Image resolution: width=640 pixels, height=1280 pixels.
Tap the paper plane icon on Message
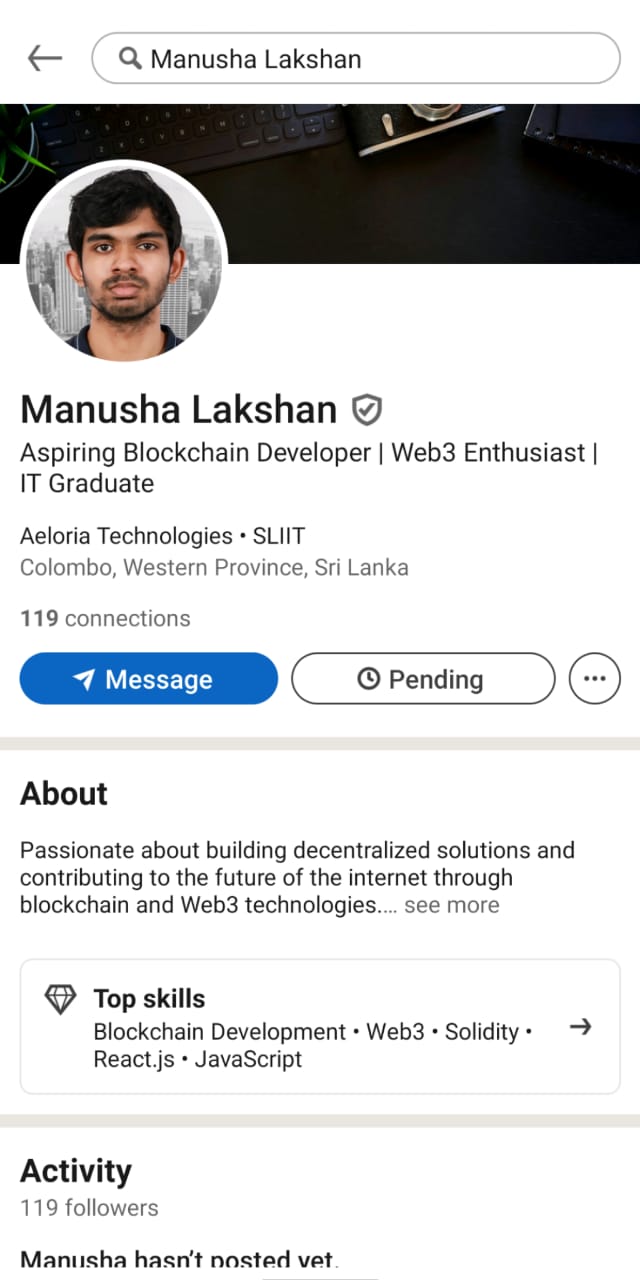[85, 680]
